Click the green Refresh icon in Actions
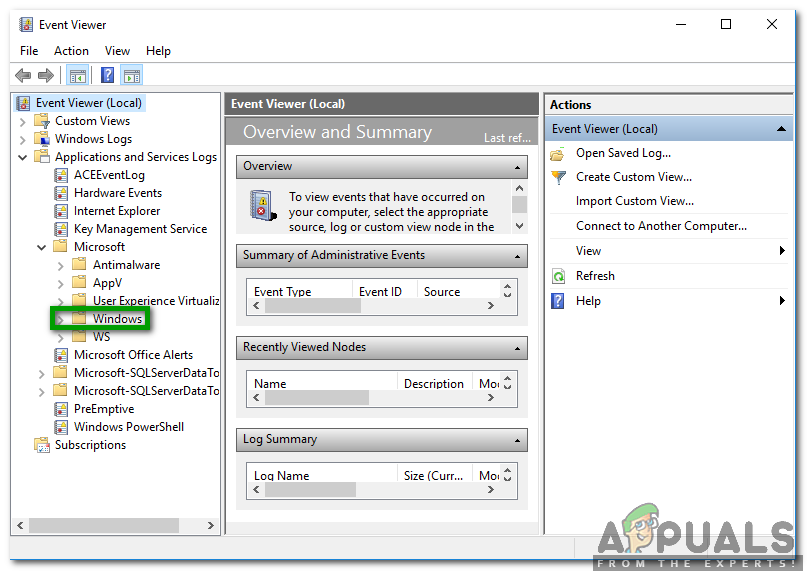Screen dimensions: 807x571 558,276
